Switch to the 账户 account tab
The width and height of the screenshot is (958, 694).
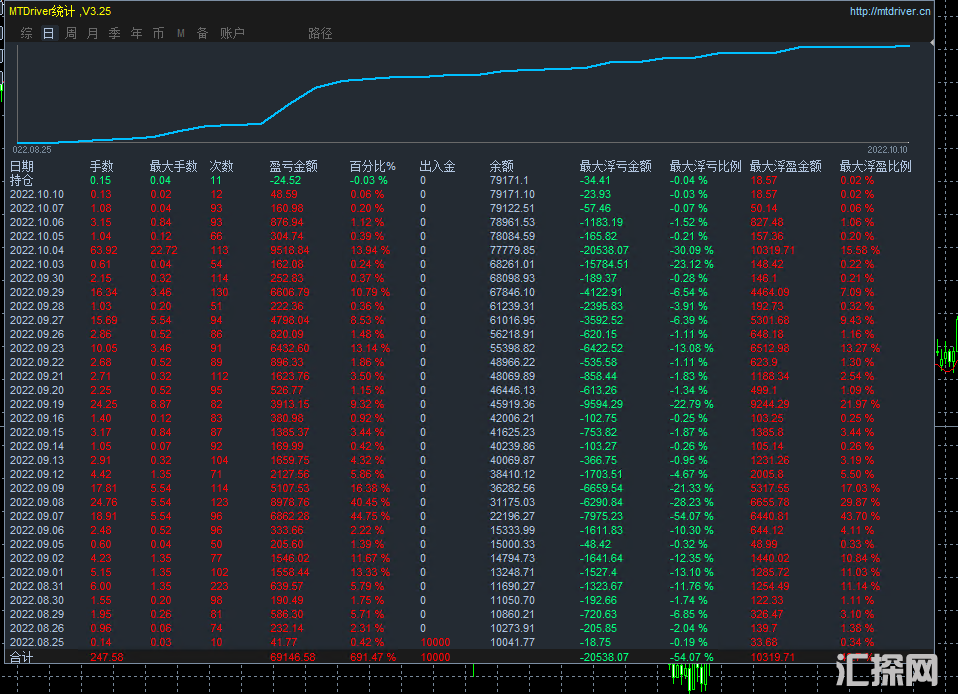click(x=232, y=33)
